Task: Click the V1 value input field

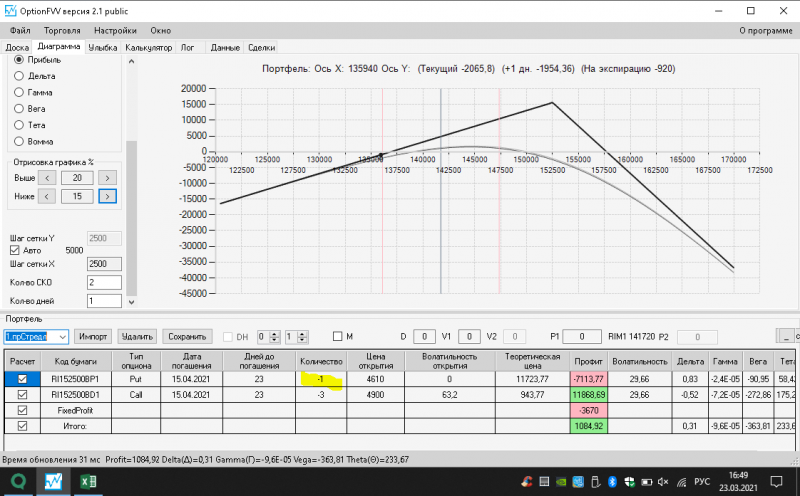Action: click(x=469, y=336)
